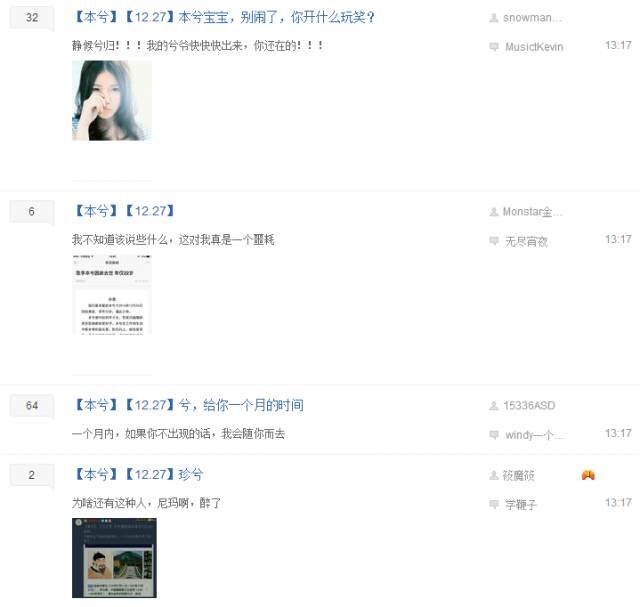
Task: Click the orange badge icon near 筱魔筱
Action: 588,475
